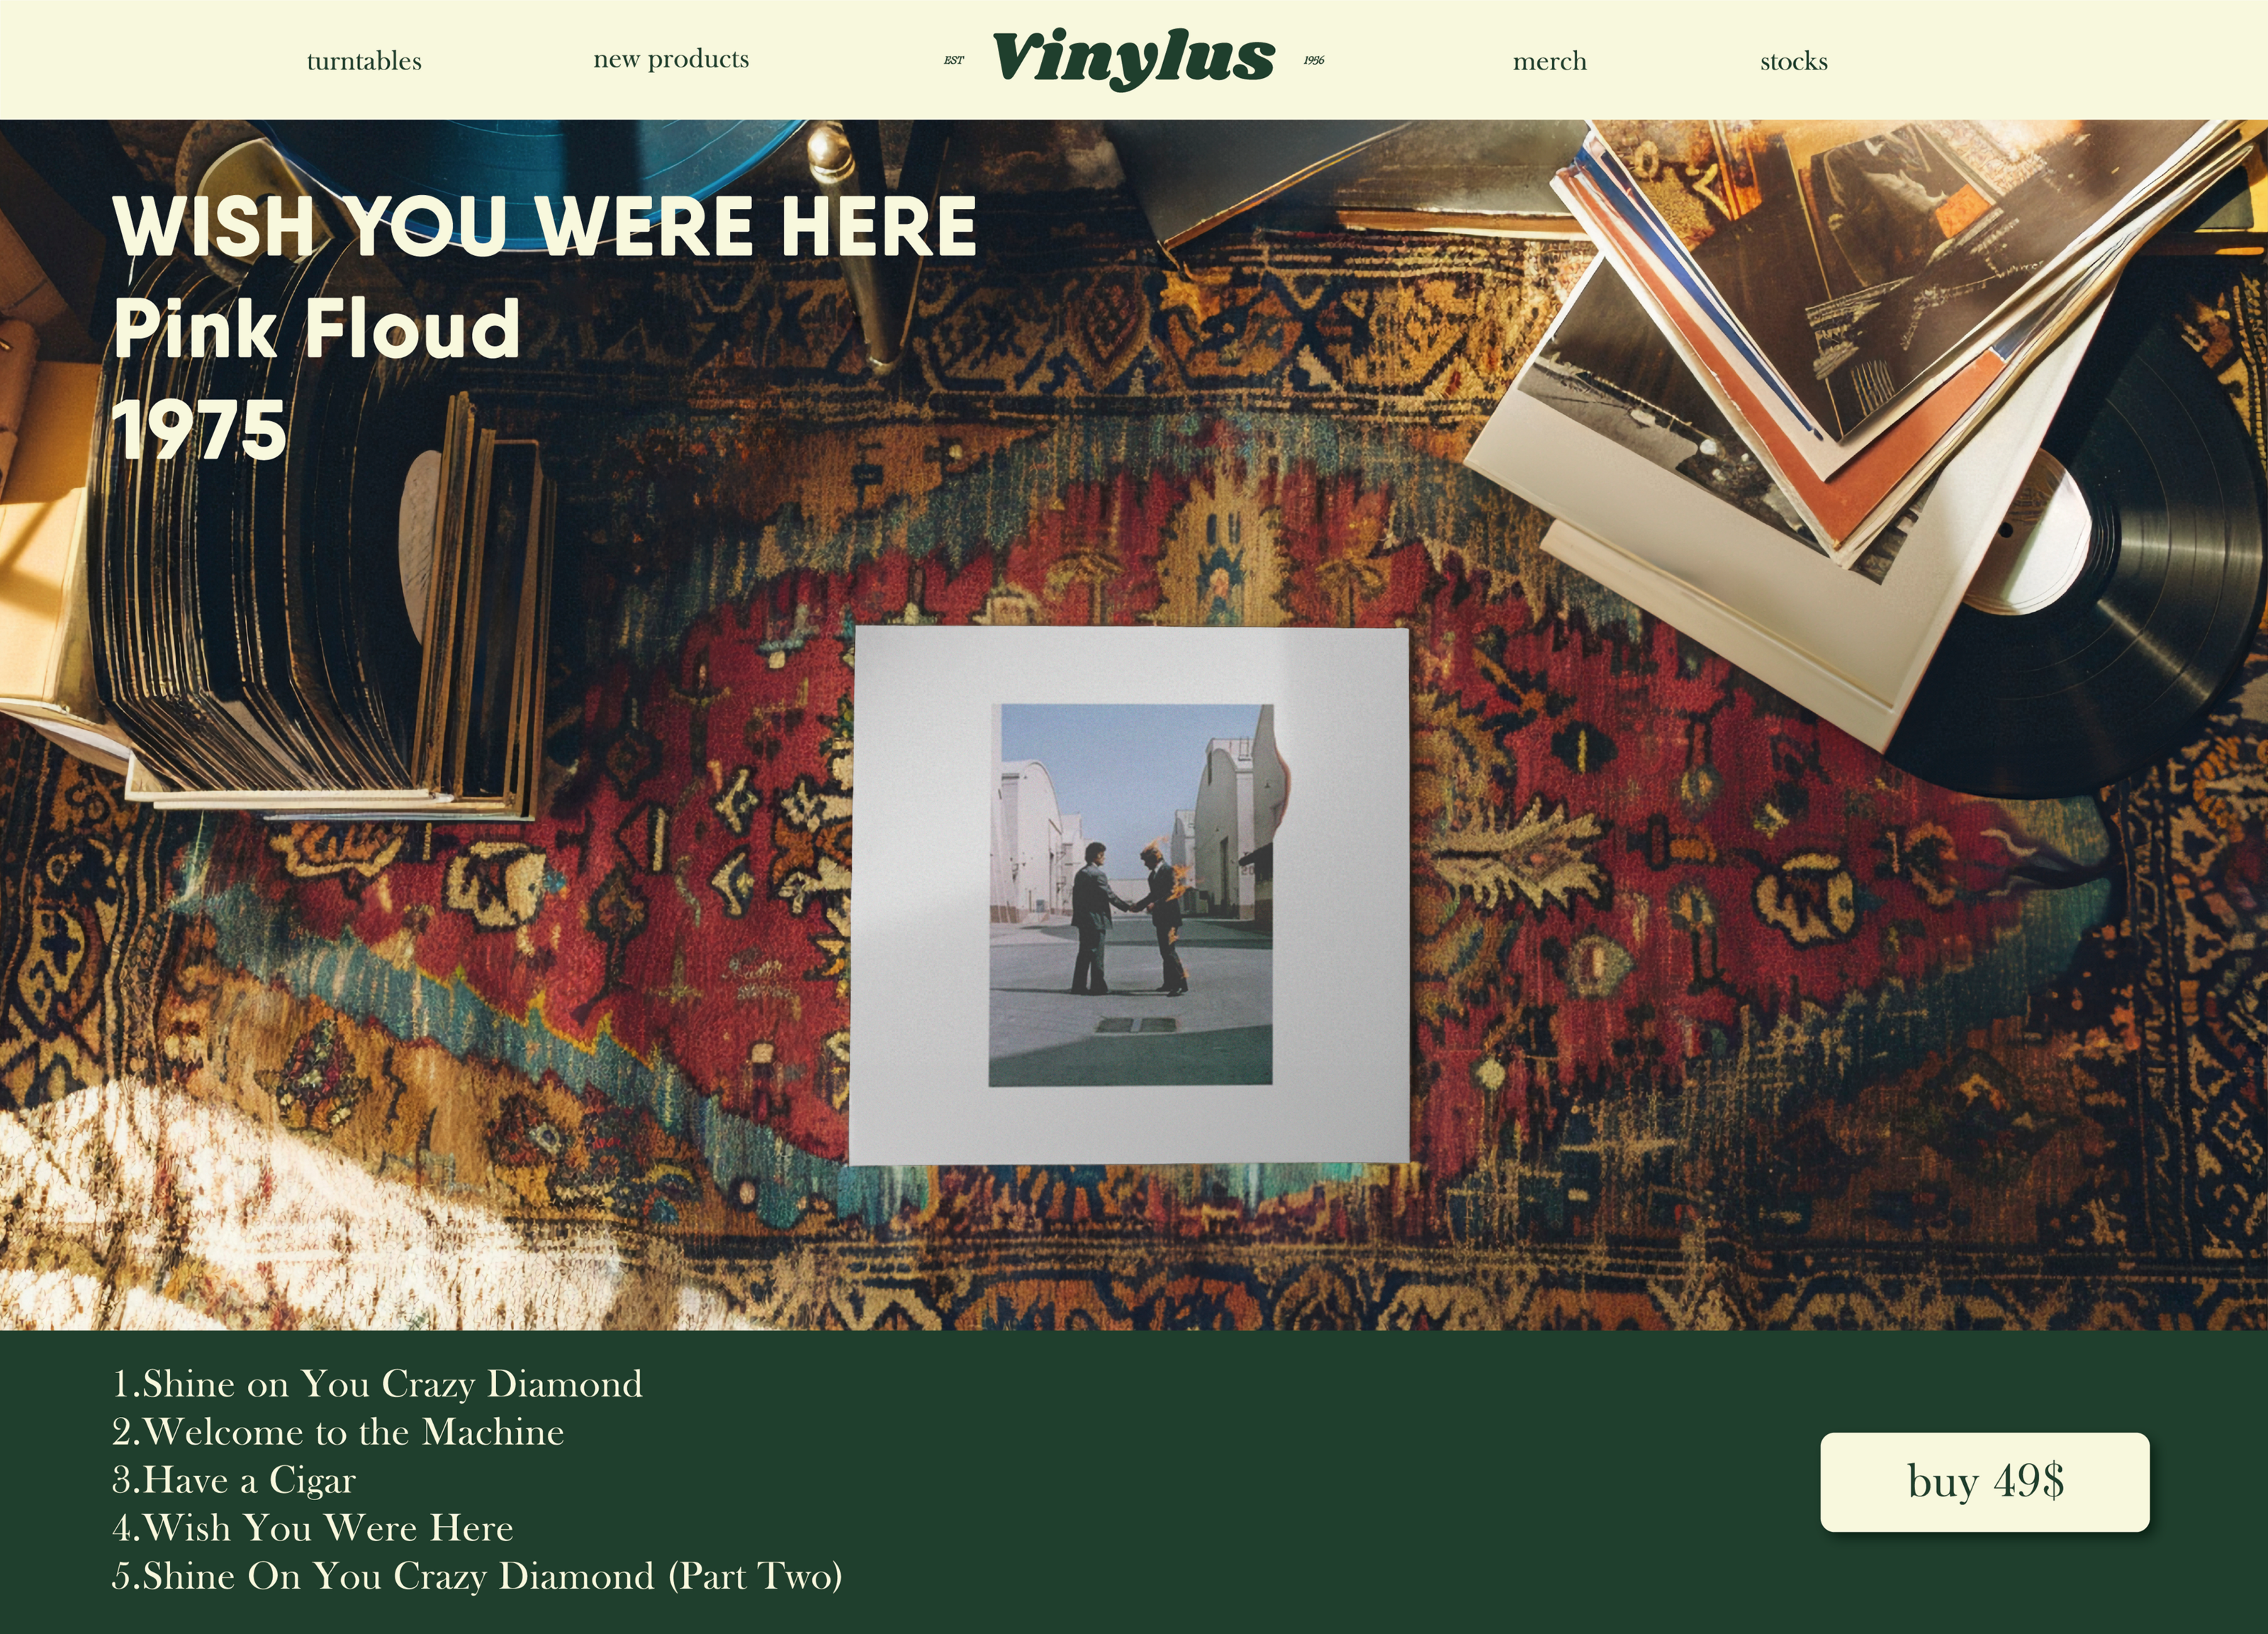Screen dimensions: 2268x1634
Task: Click the EST label beside logo
Action: [x=954, y=60]
